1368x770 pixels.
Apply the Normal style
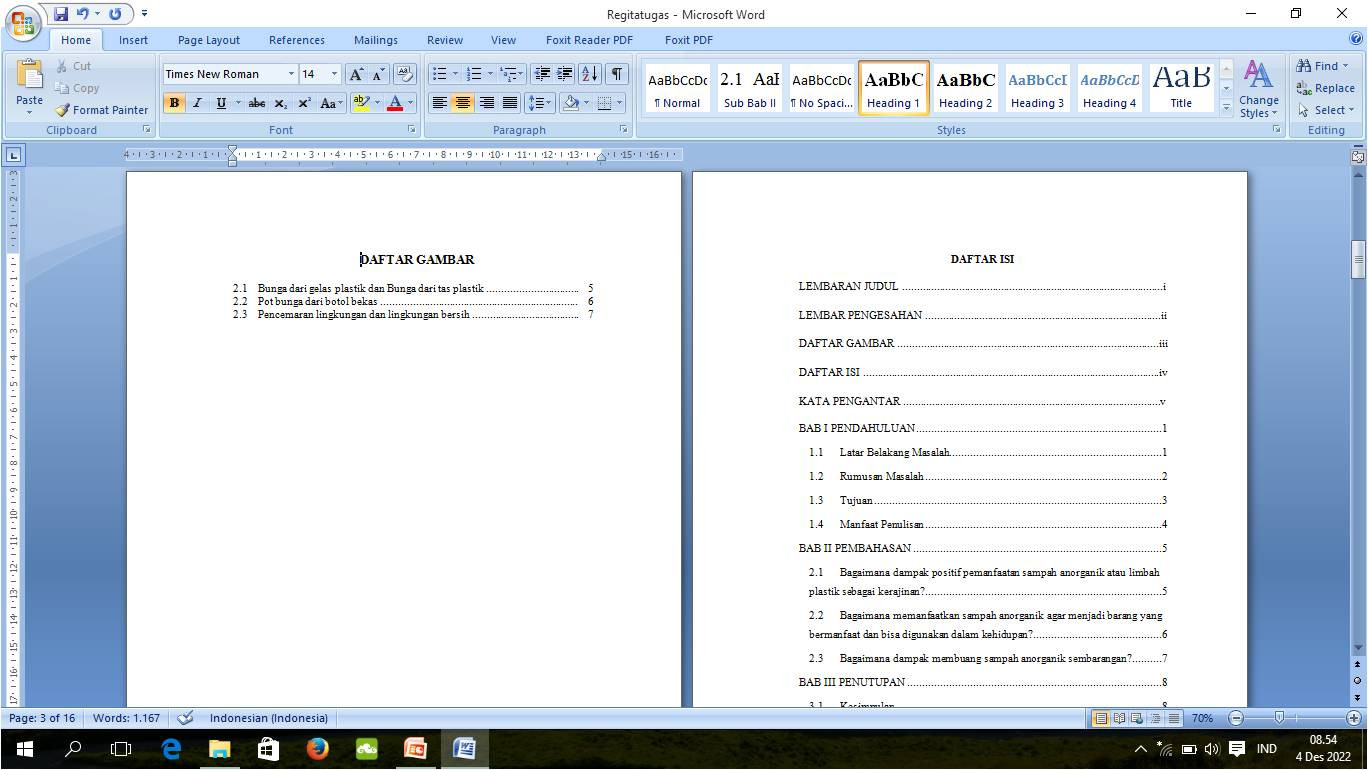pos(677,87)
